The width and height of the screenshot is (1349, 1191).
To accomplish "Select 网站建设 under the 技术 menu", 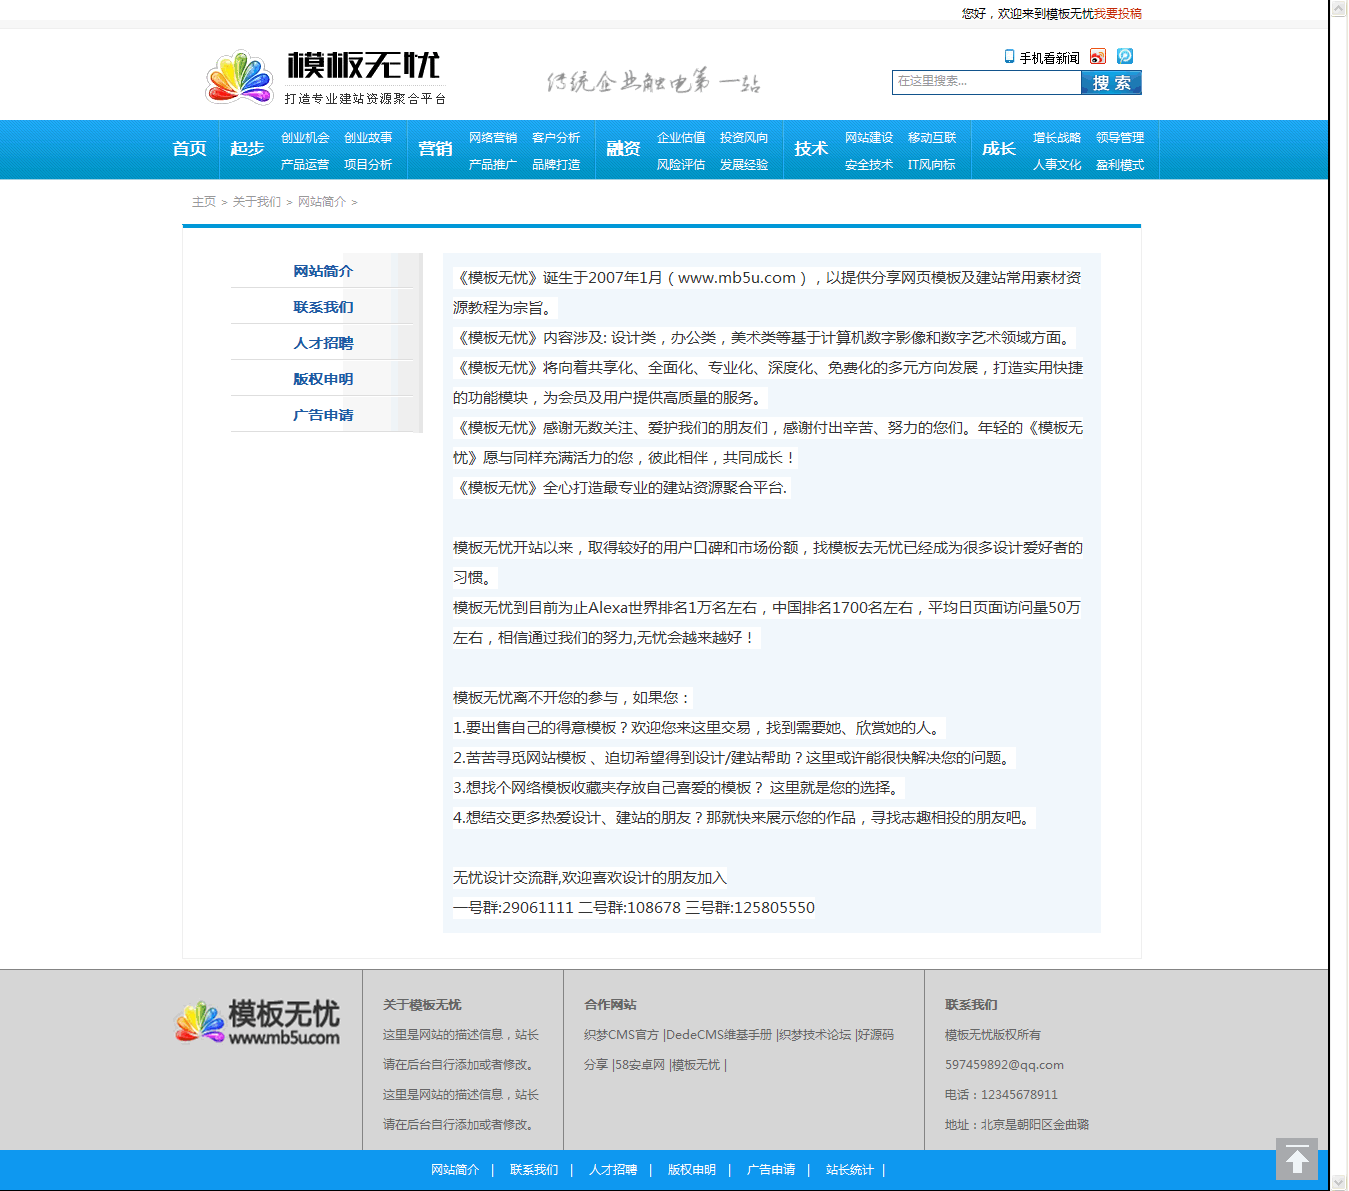I will 868,138.
